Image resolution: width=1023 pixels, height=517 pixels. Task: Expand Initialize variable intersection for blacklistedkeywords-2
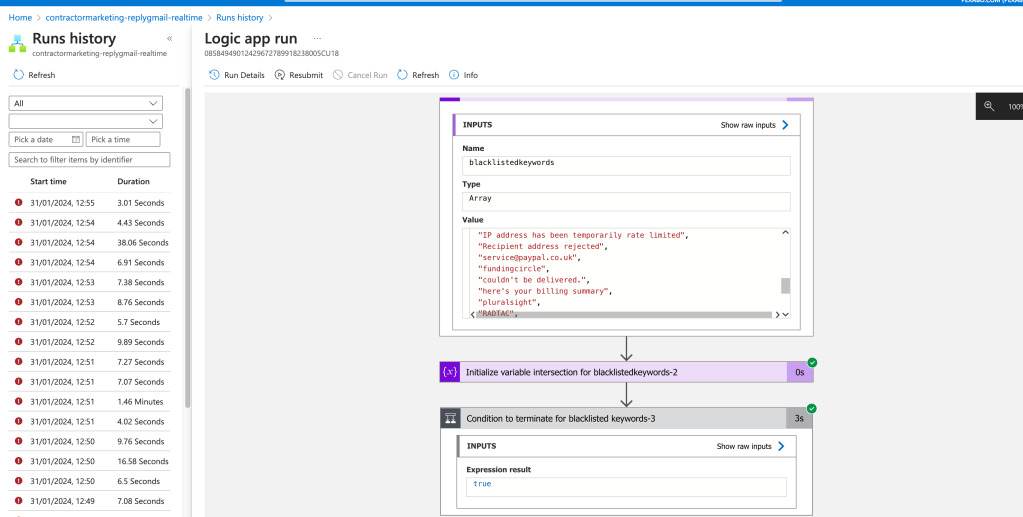pyautogui.click(x=626, y=372)
